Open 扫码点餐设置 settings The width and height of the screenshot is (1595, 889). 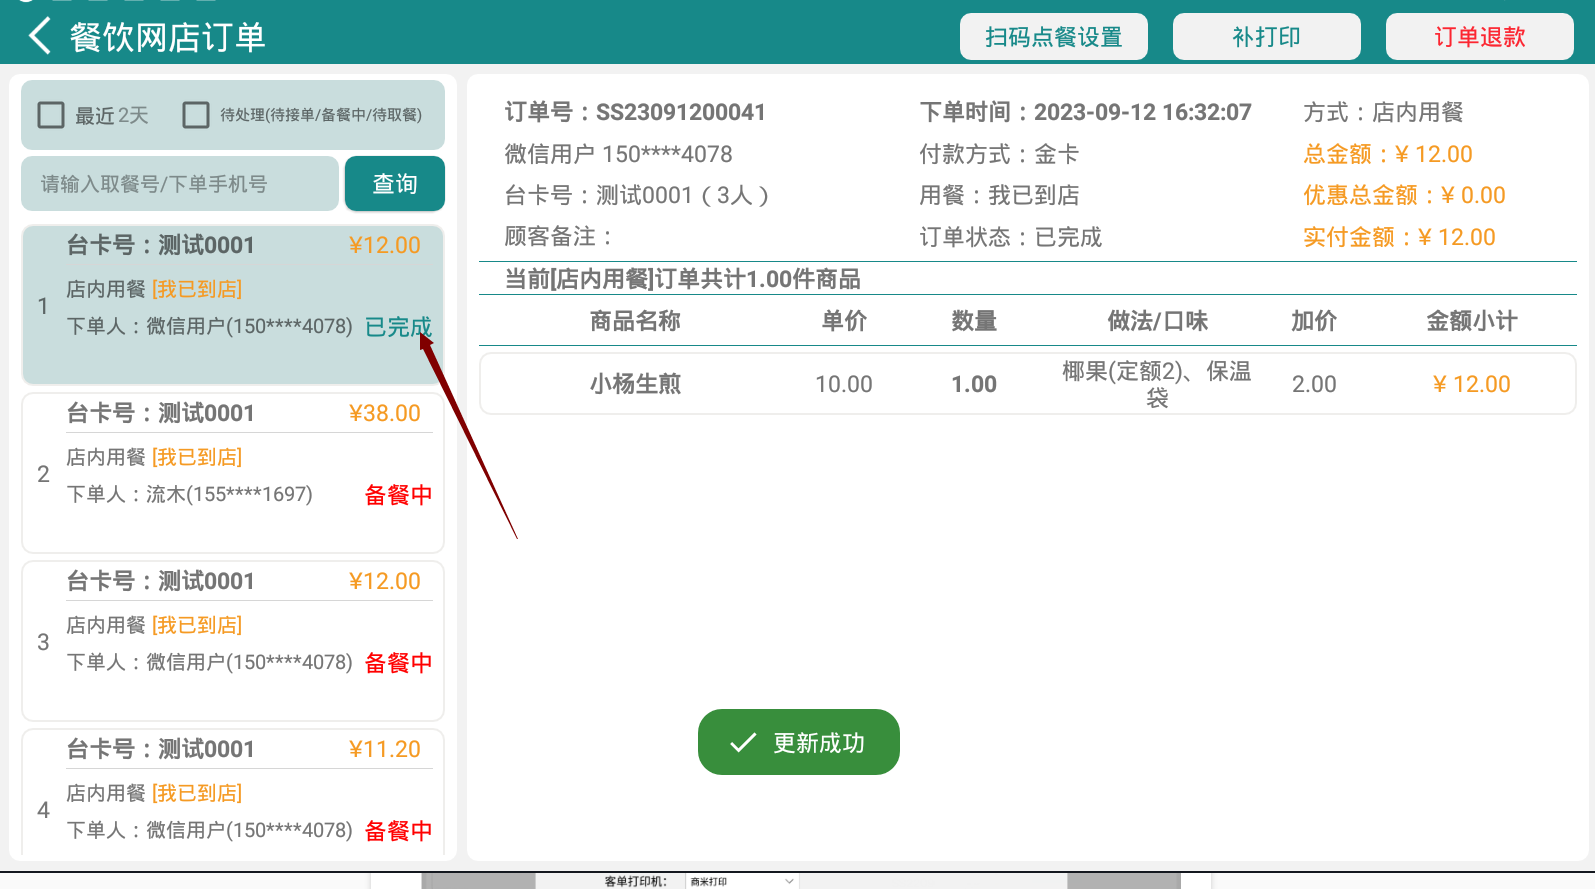click(x=1053, y=37)
